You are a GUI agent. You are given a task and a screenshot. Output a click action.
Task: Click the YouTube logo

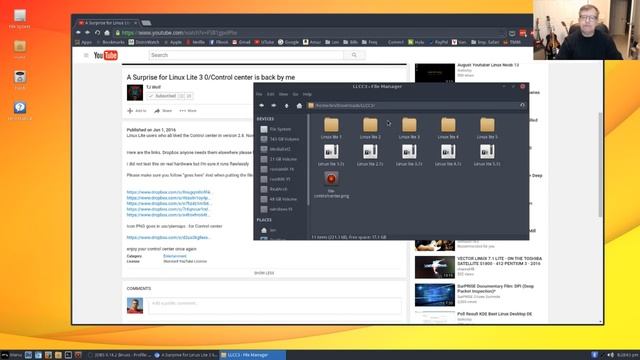pos(106,55)
